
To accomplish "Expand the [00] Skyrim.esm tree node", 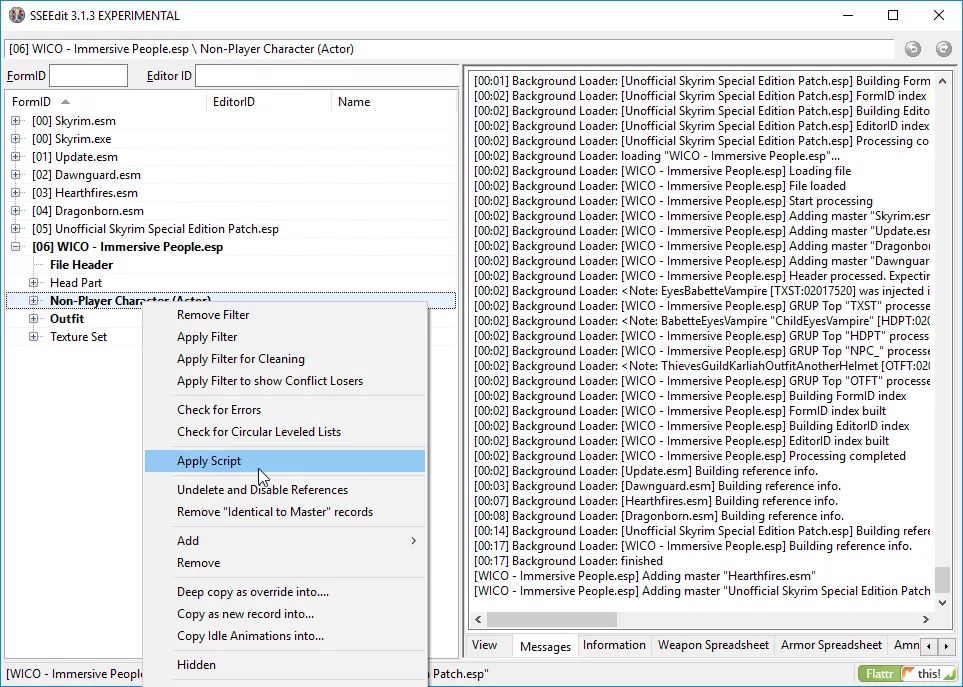I will [x=16, y=121].
